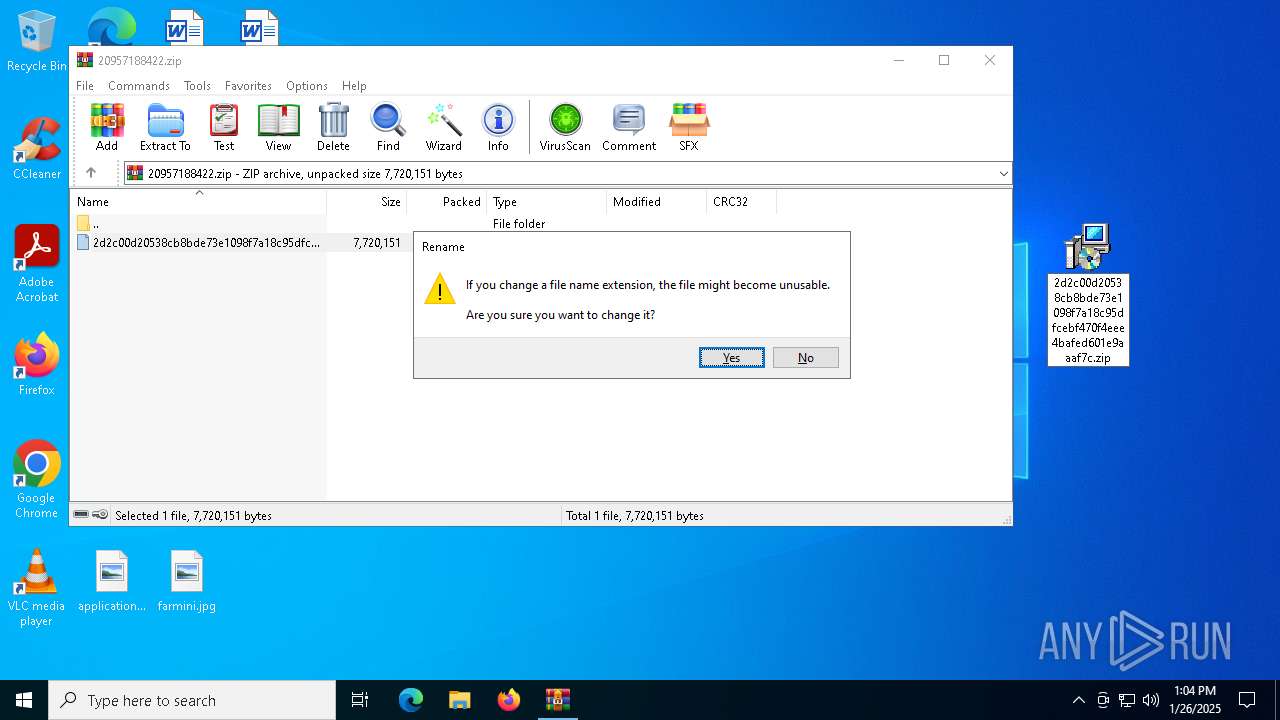Open the Firefox desktop shortcut

36,365
